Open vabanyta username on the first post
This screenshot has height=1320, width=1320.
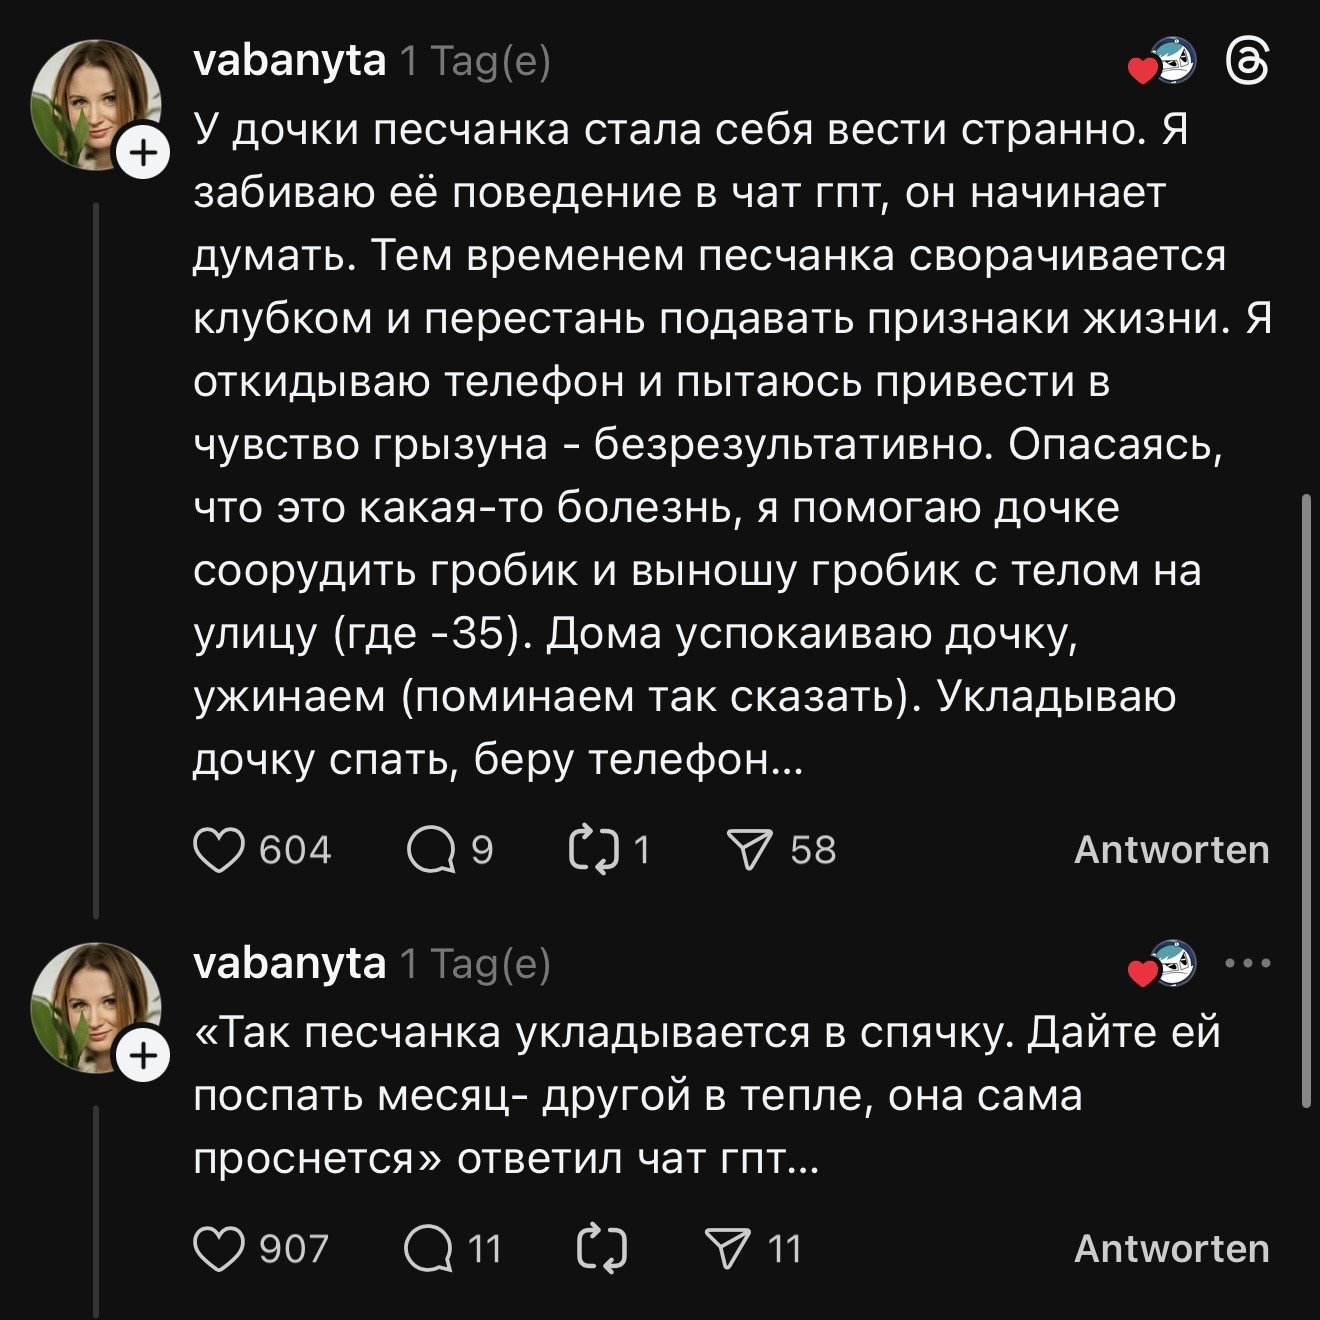coord(289,62)
